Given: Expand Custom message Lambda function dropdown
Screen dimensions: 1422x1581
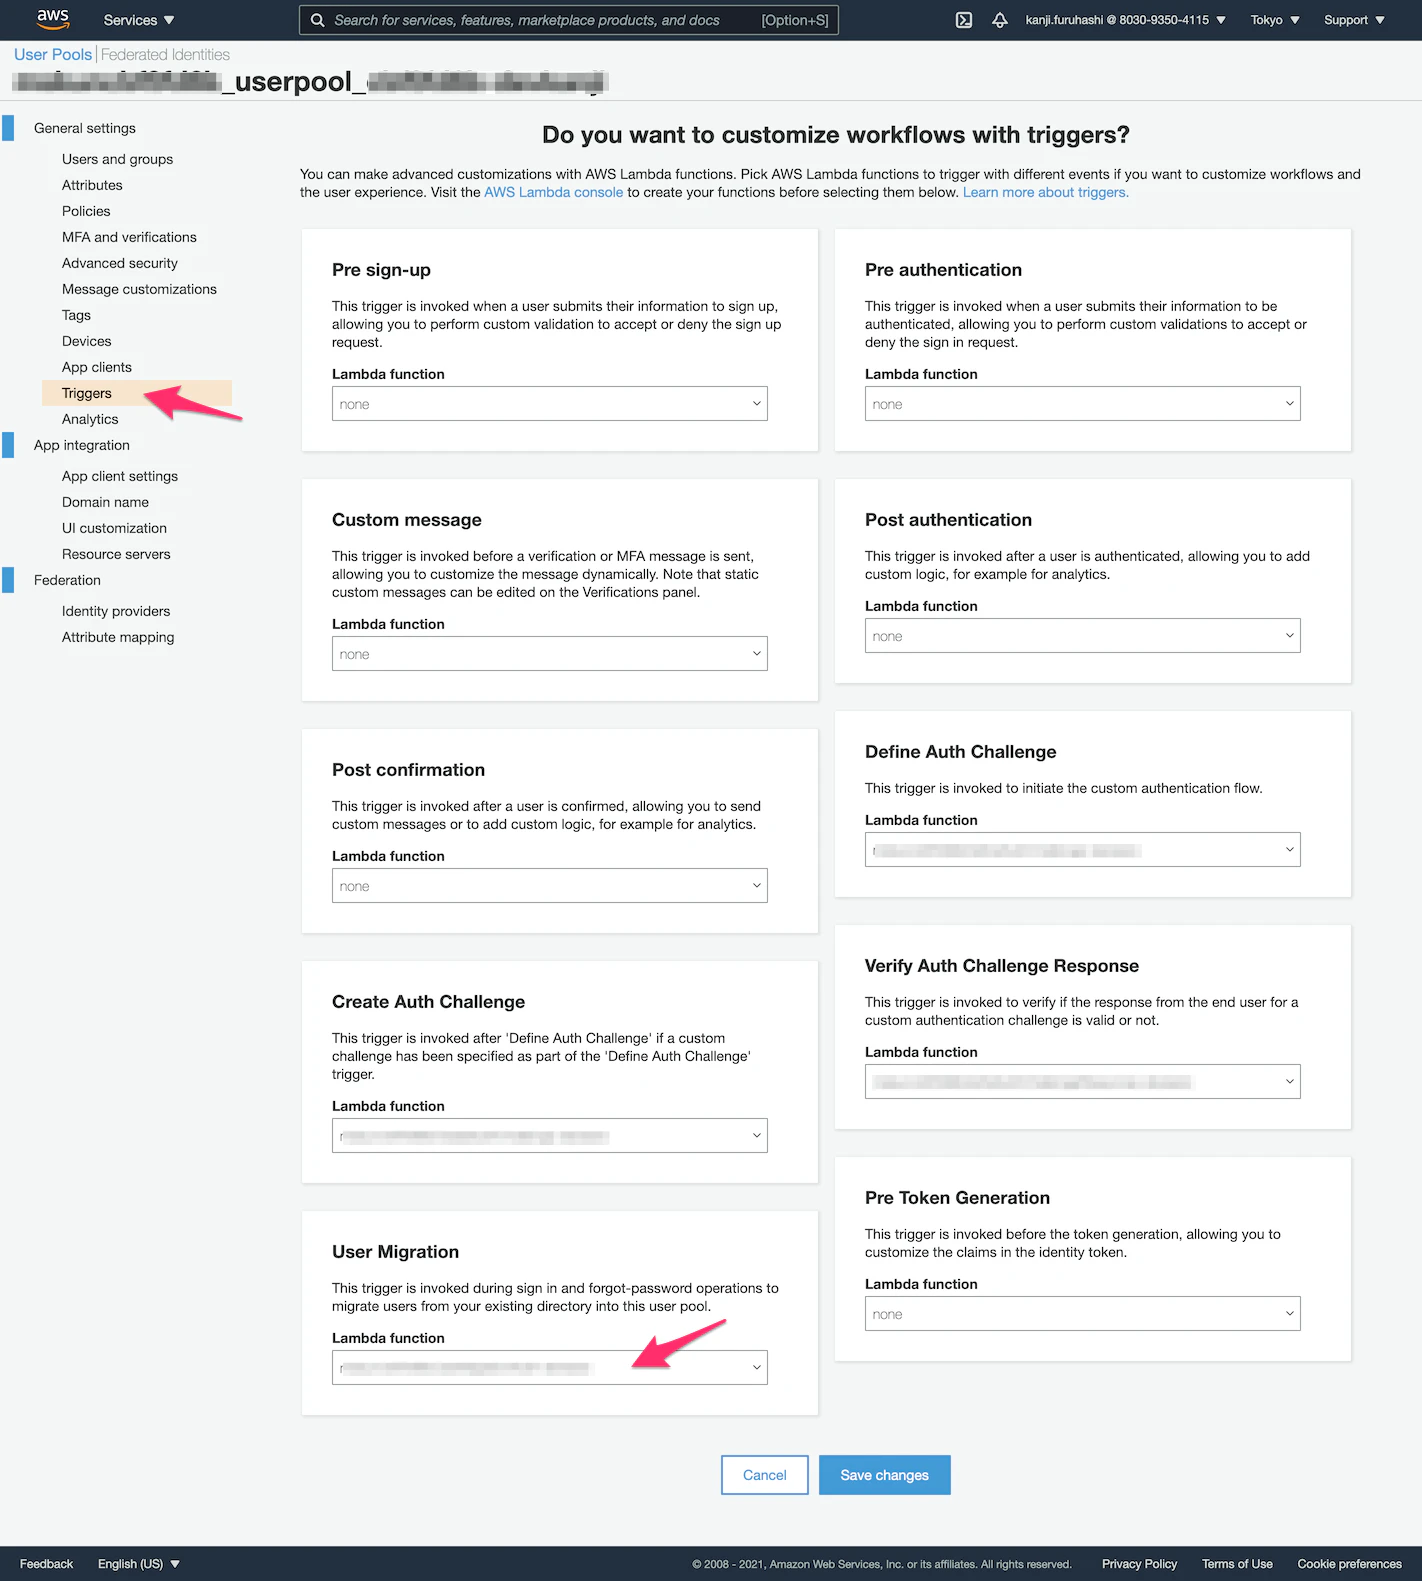Looking at the screenshot, I should click(550, 654).
